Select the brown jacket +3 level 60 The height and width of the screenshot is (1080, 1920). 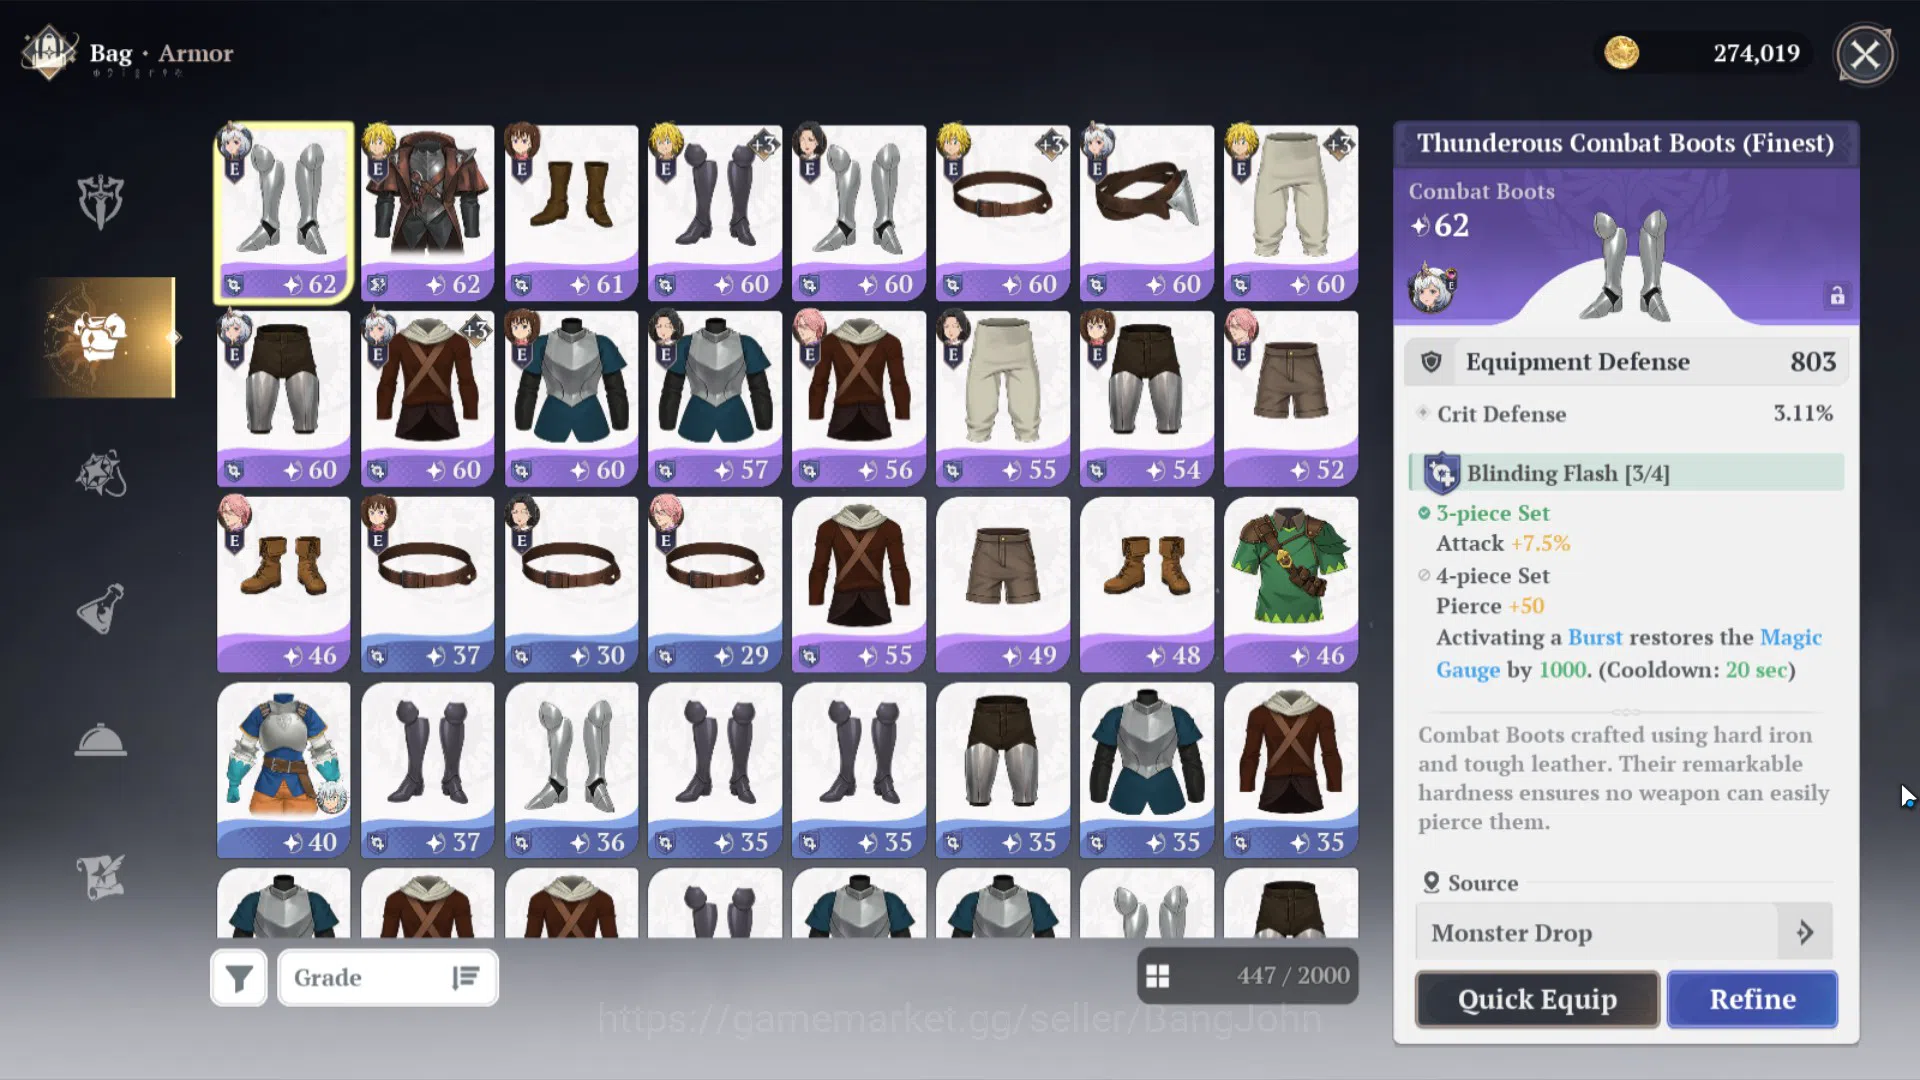[x=427, y=399]
